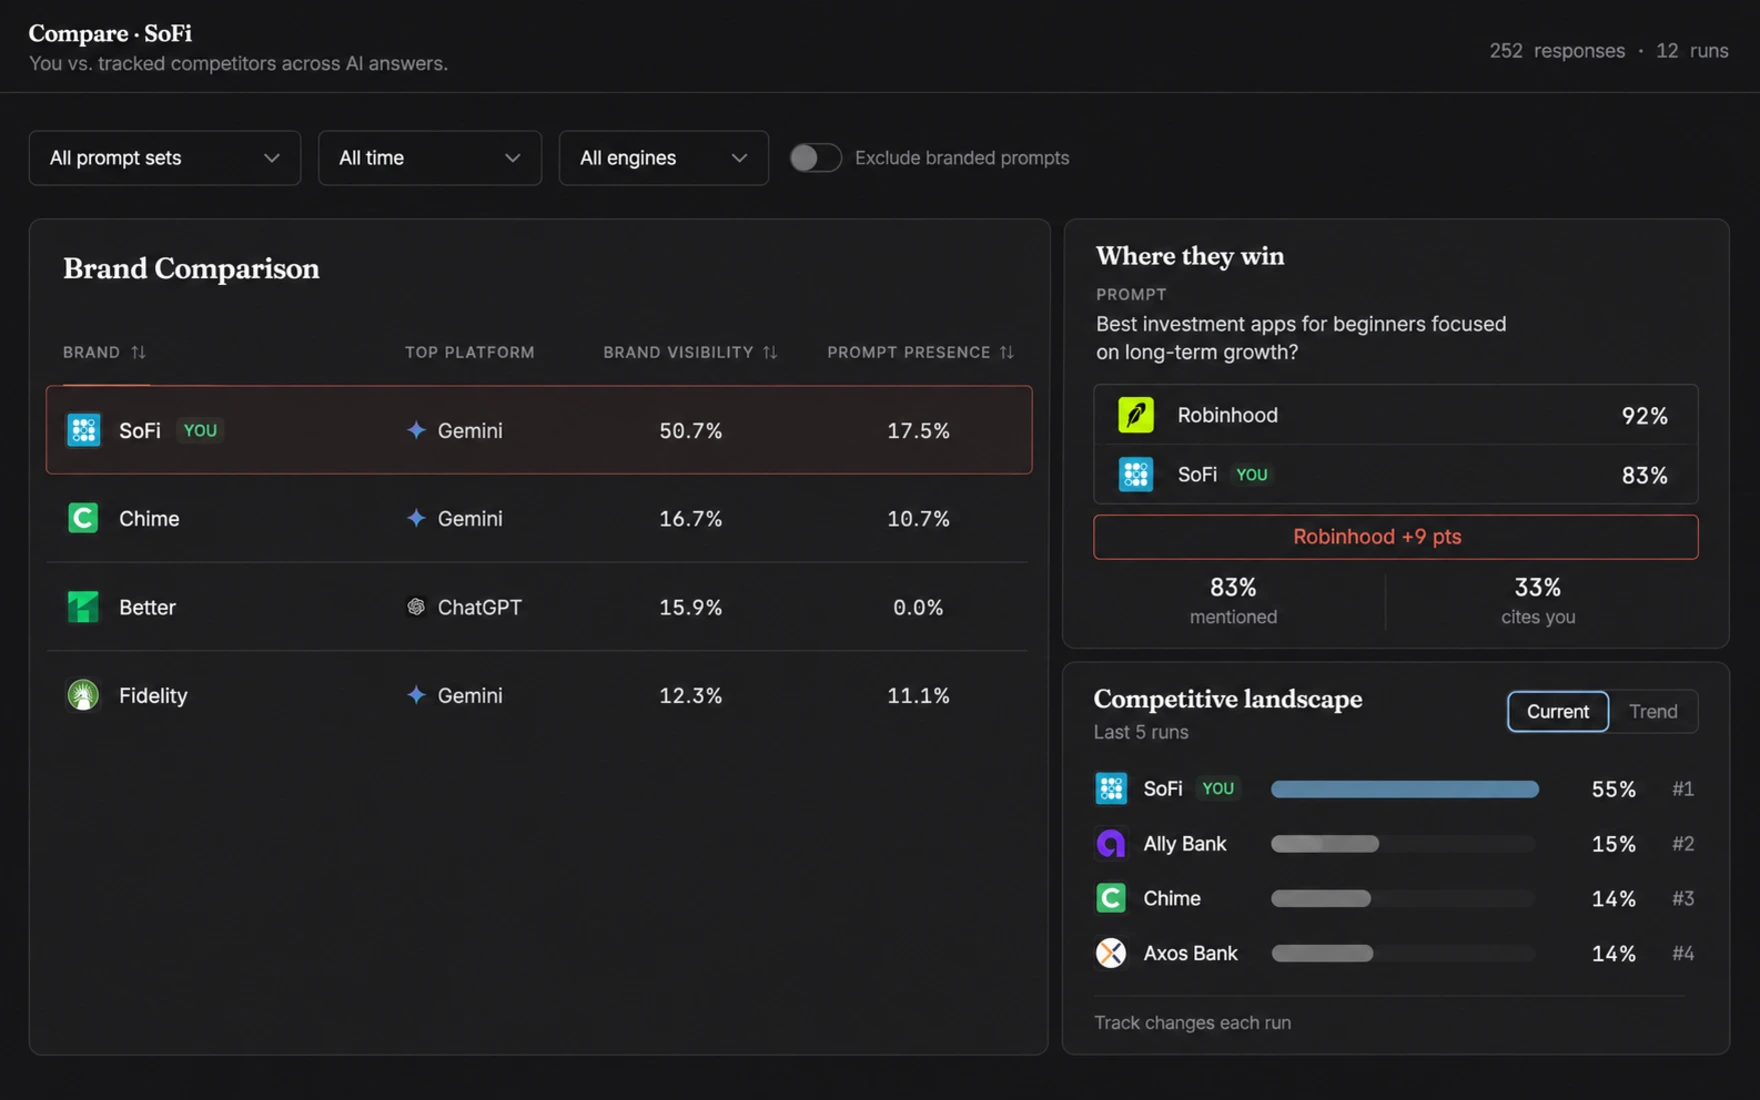This screenshot has height=1100, width=1760.
Task: Toggle Exclude branded prompts switch
Action: click(x=815, y=158)
